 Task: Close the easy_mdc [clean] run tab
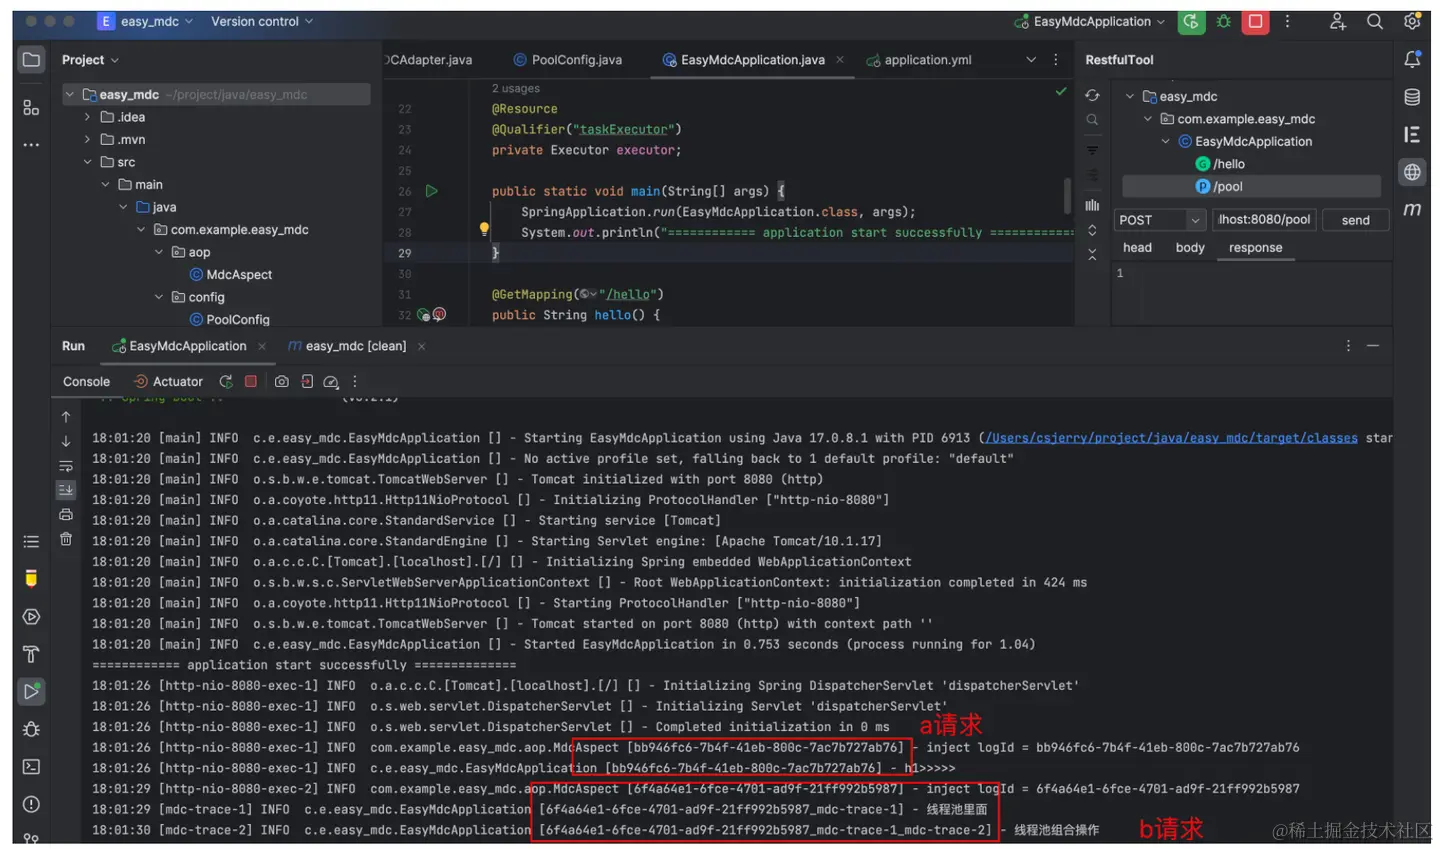coord(421,346)
